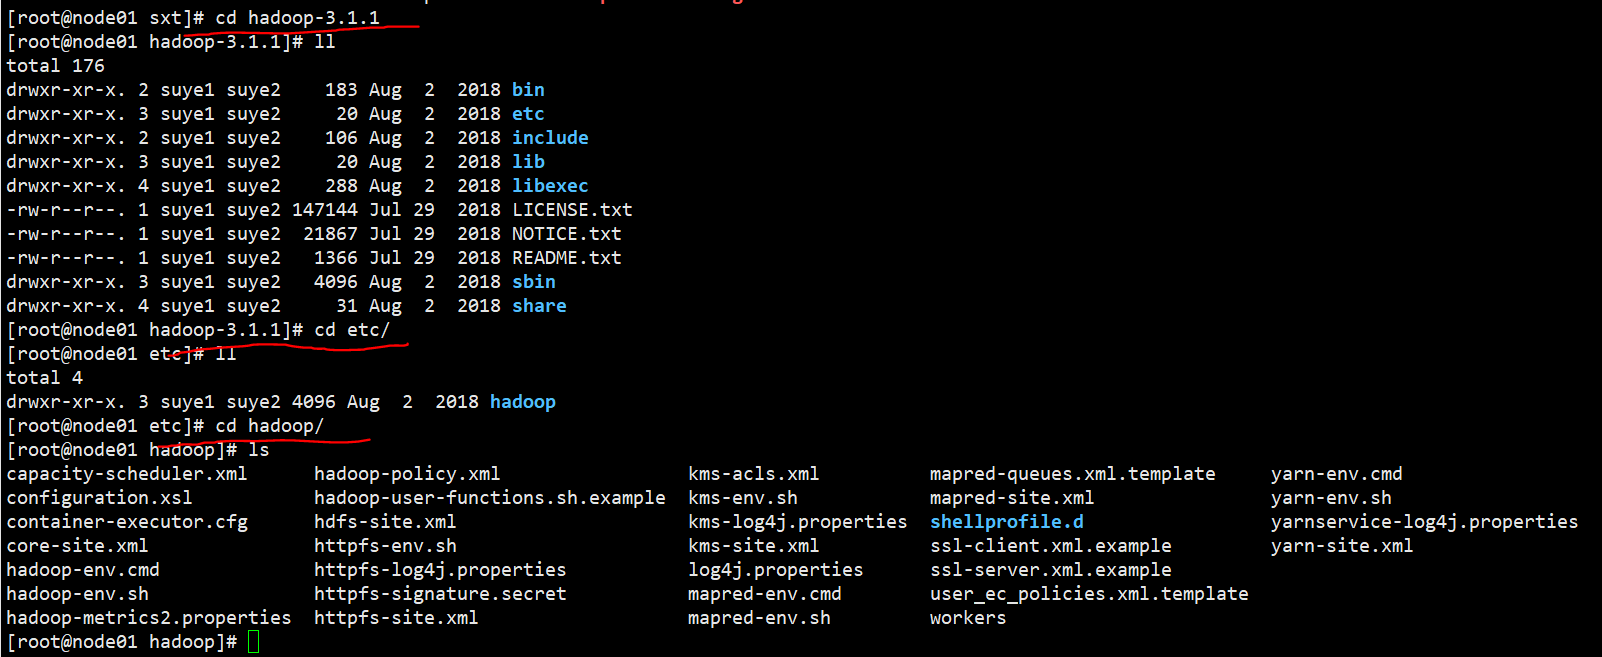This screenshot has width=1602, height=657.
Task: Click the green terminal cursor at prompt
Action: coord(253,642)
